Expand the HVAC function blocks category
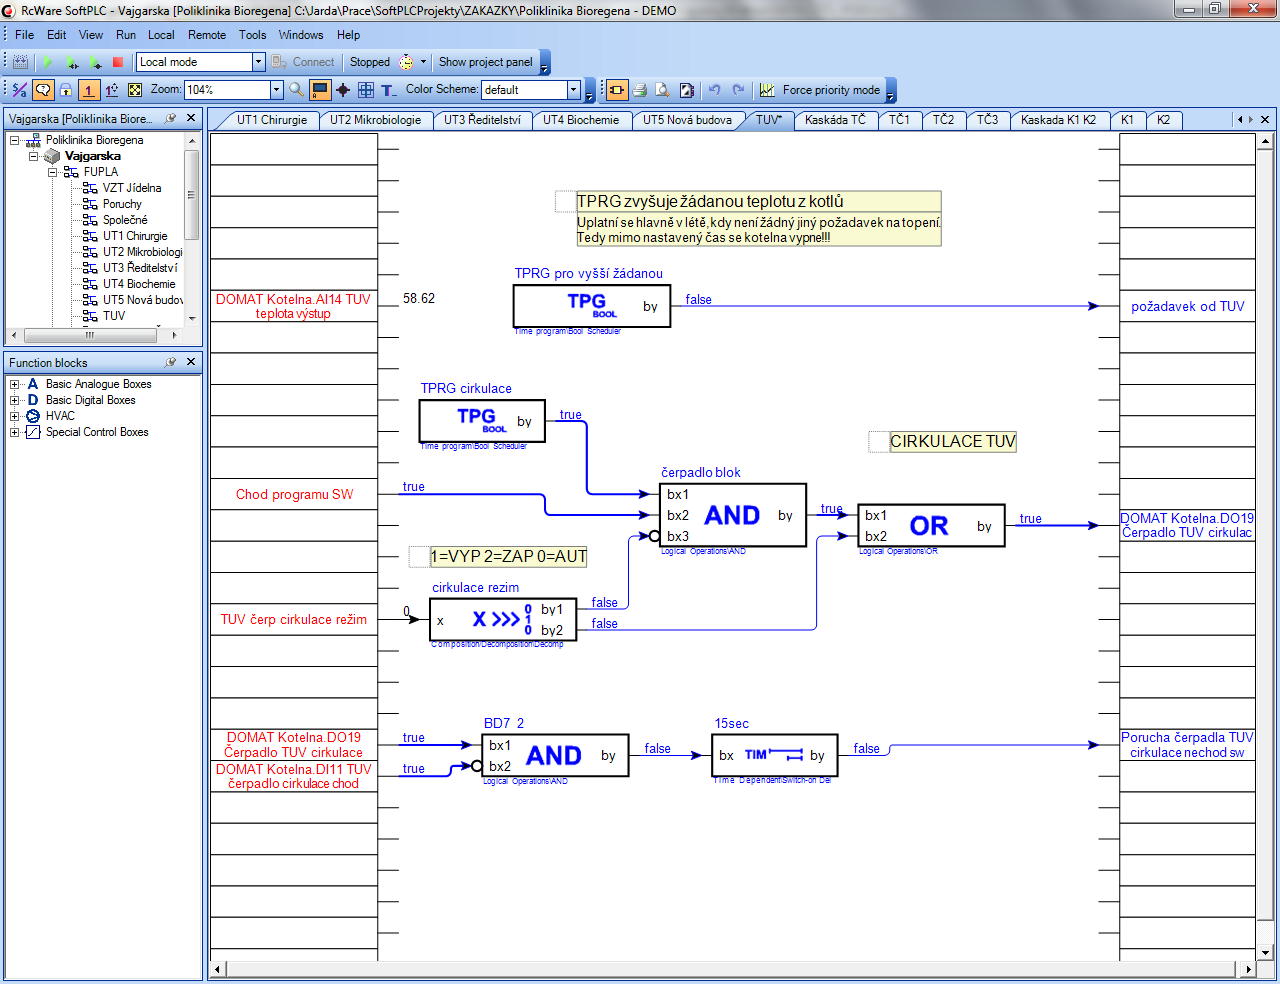Viewport: 1280px width, 984px height. [x=15, y=416]
